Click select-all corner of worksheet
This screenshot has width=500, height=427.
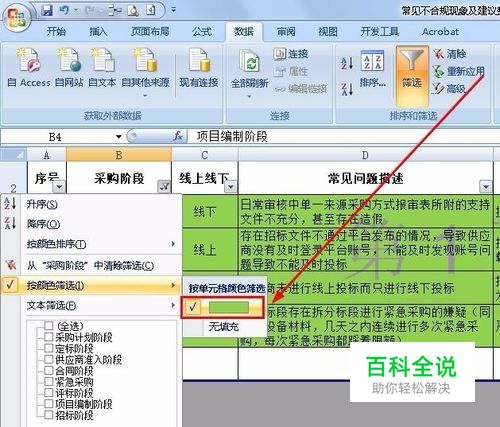[13, 155]
